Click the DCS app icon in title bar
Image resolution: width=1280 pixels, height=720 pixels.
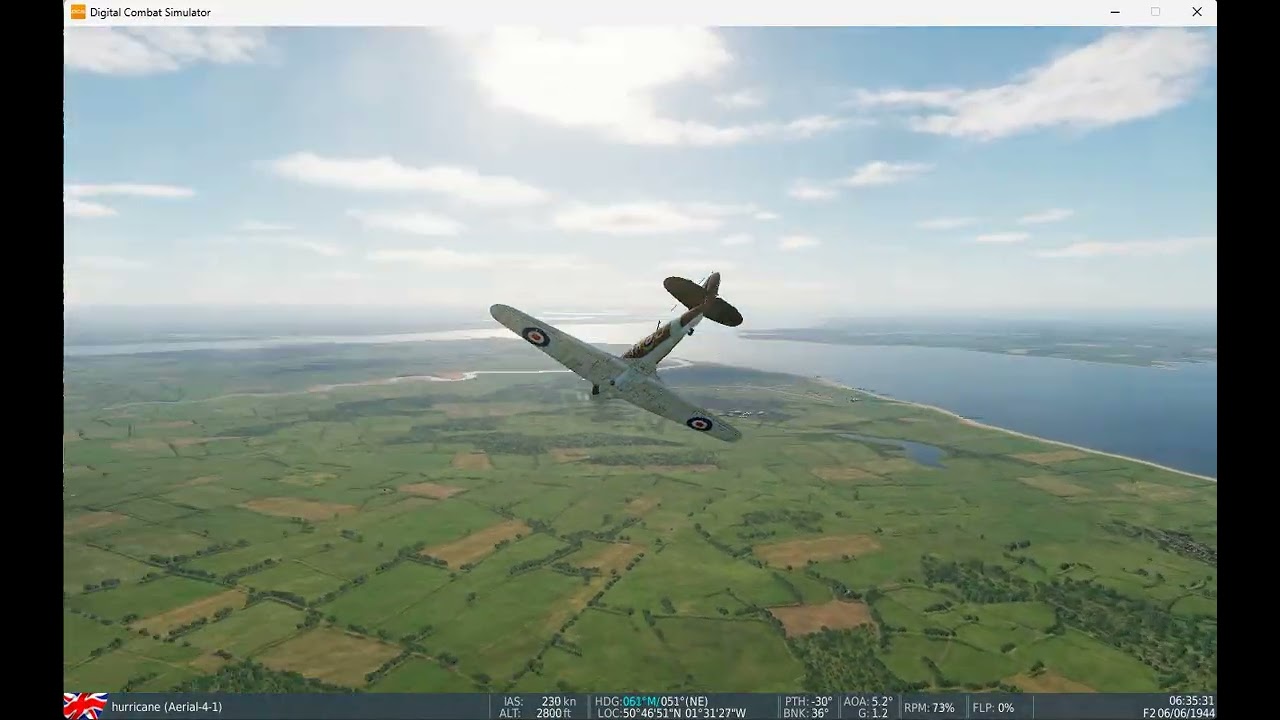coord(78,12)
